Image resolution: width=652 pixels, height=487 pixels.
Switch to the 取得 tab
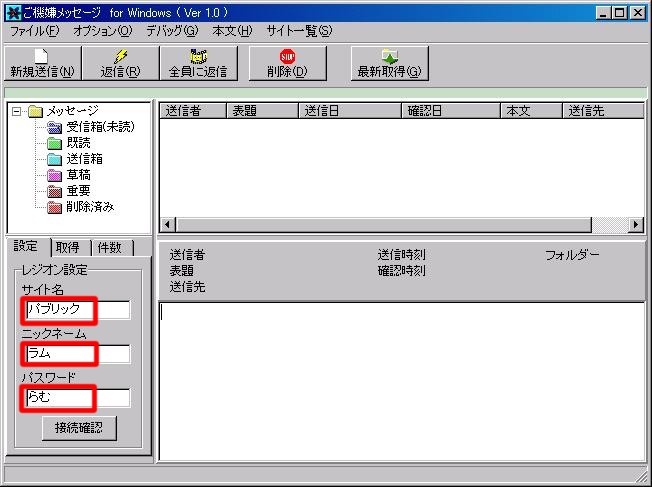pos(70,248)
